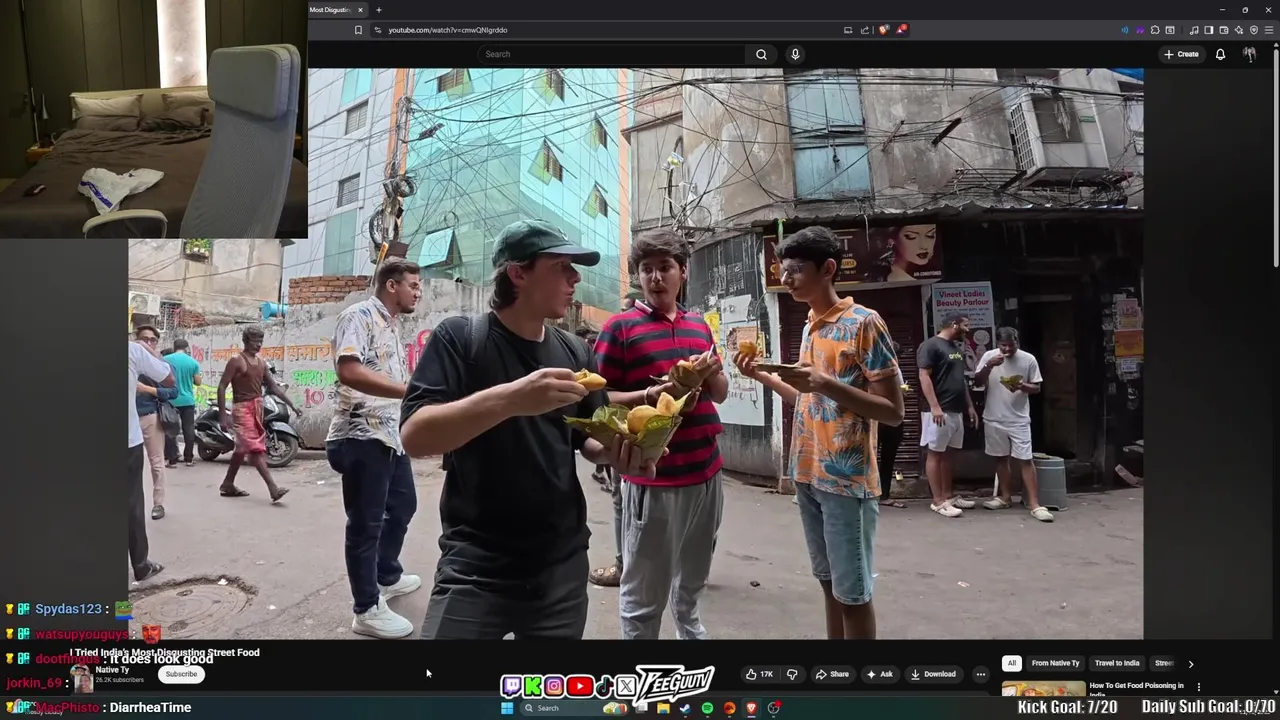1280x720 pixels.
Task: Click the recommended video thumbnail
Action: pyautogui.click(x=1043, y=688)
